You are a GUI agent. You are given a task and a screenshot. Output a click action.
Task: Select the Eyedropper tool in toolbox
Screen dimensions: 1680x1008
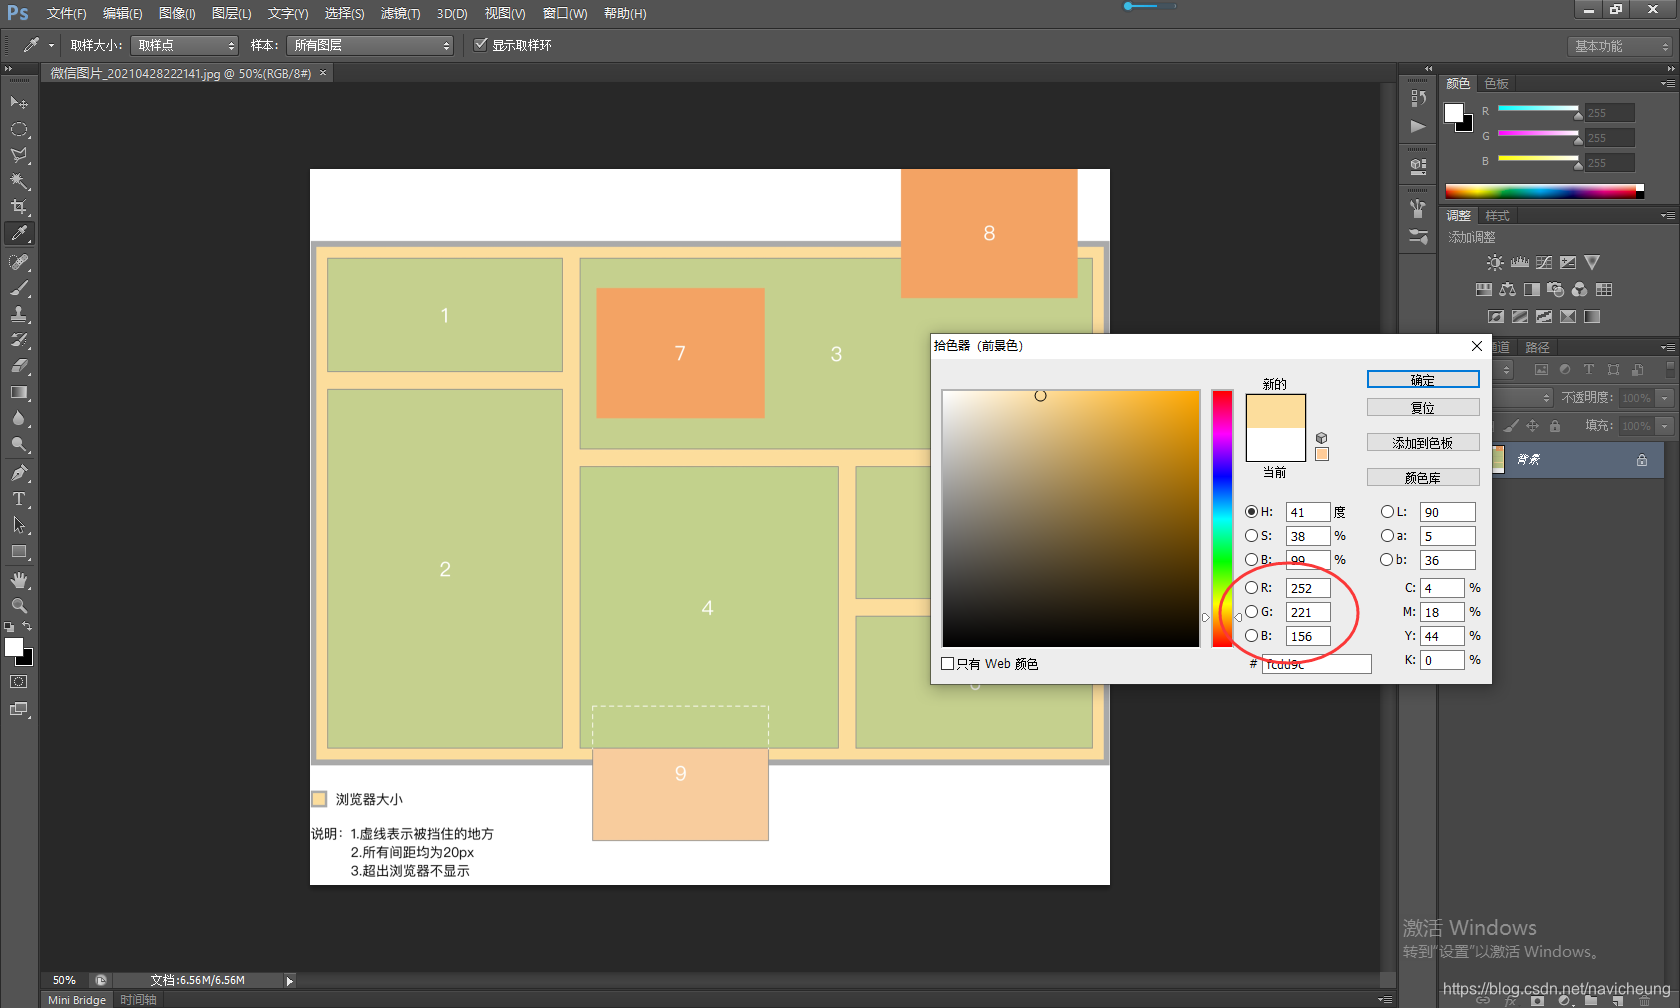(19, 233)
